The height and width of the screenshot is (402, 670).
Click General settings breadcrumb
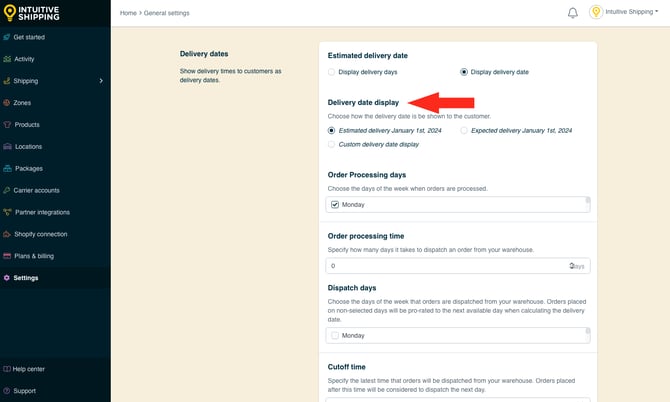click(167, 13)
